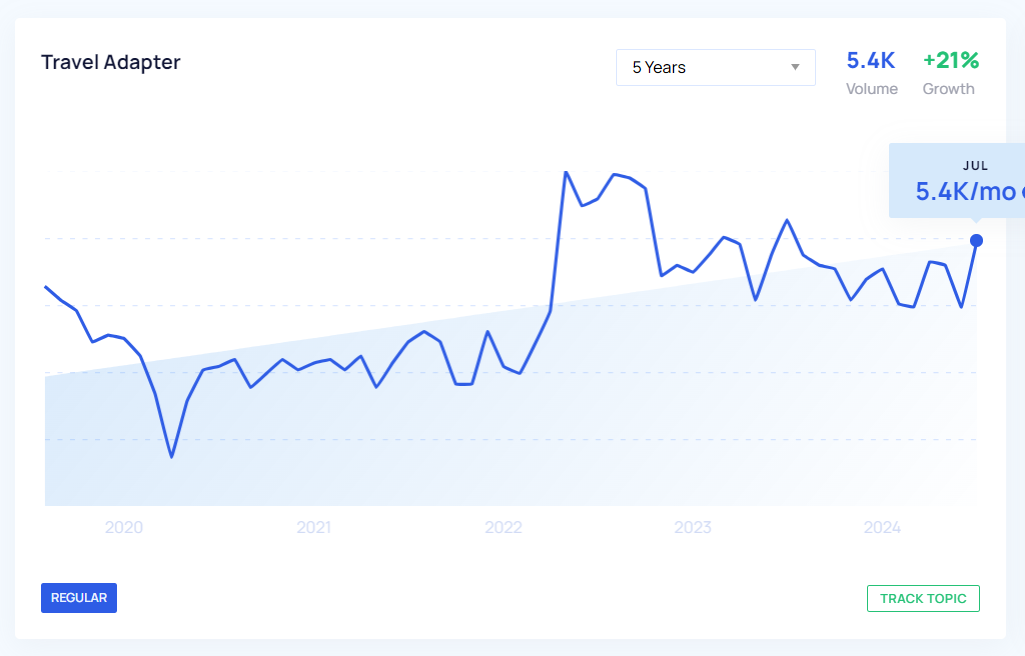Select the Travel Adapter title
This screenshot has width=1025, height=656.
[x=111, y=62]
